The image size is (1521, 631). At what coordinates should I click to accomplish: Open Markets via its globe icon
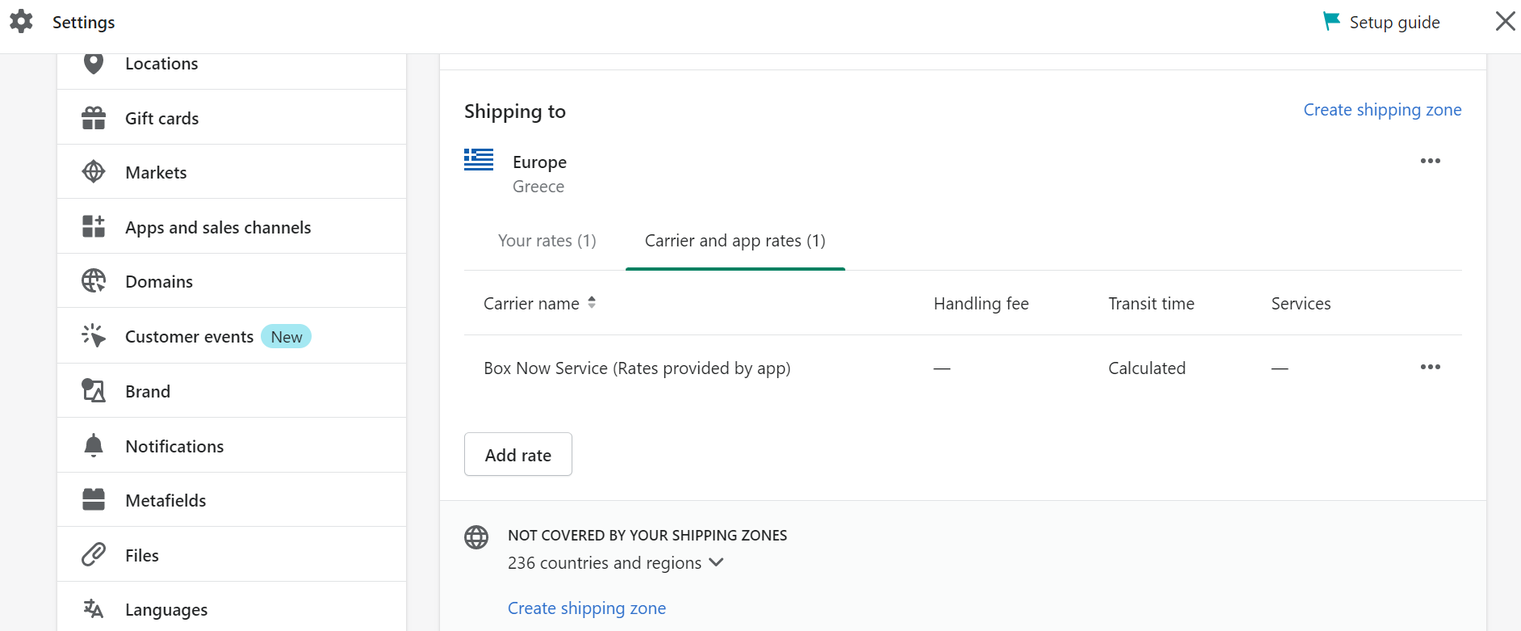93,172
